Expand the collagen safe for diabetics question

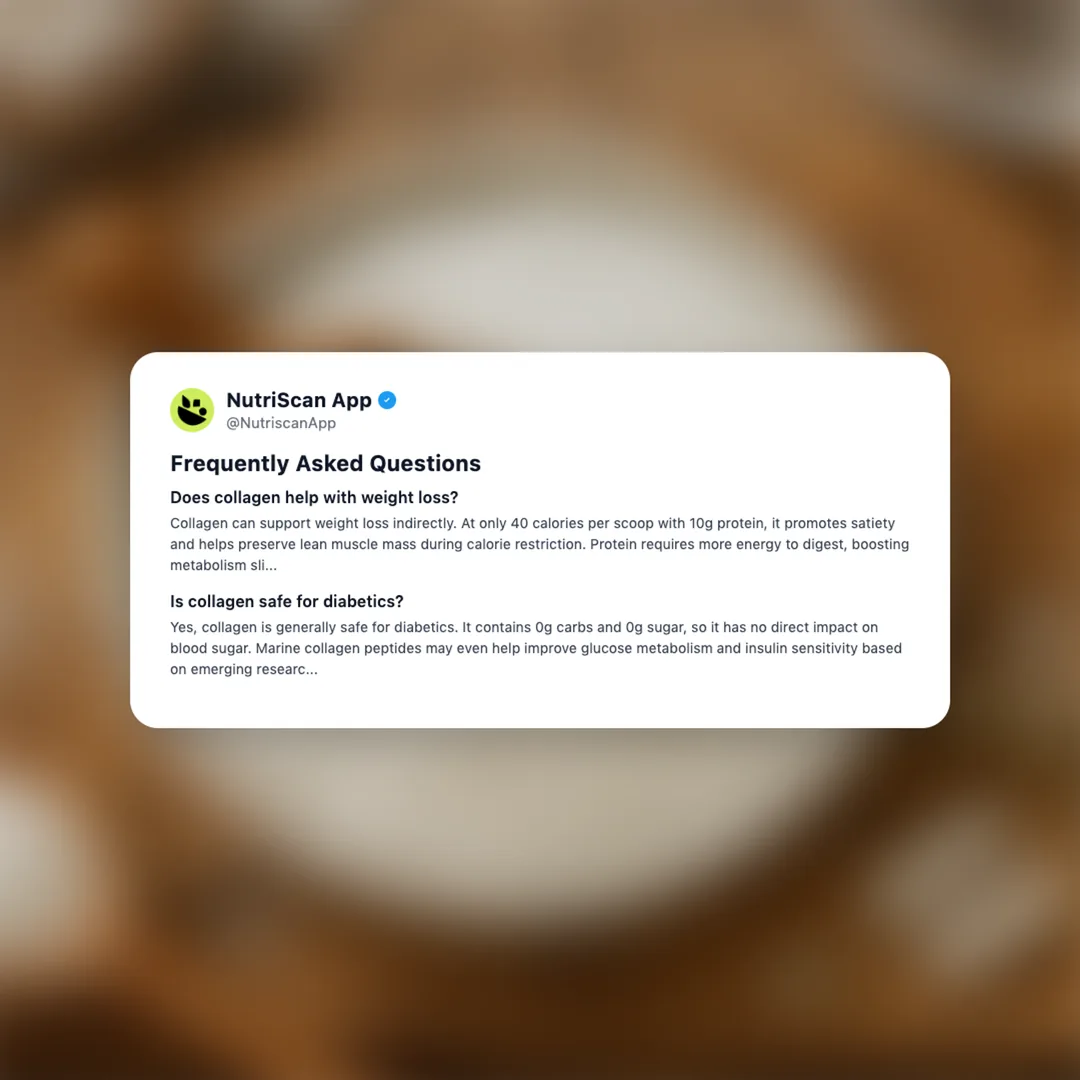tap(287, 601)
